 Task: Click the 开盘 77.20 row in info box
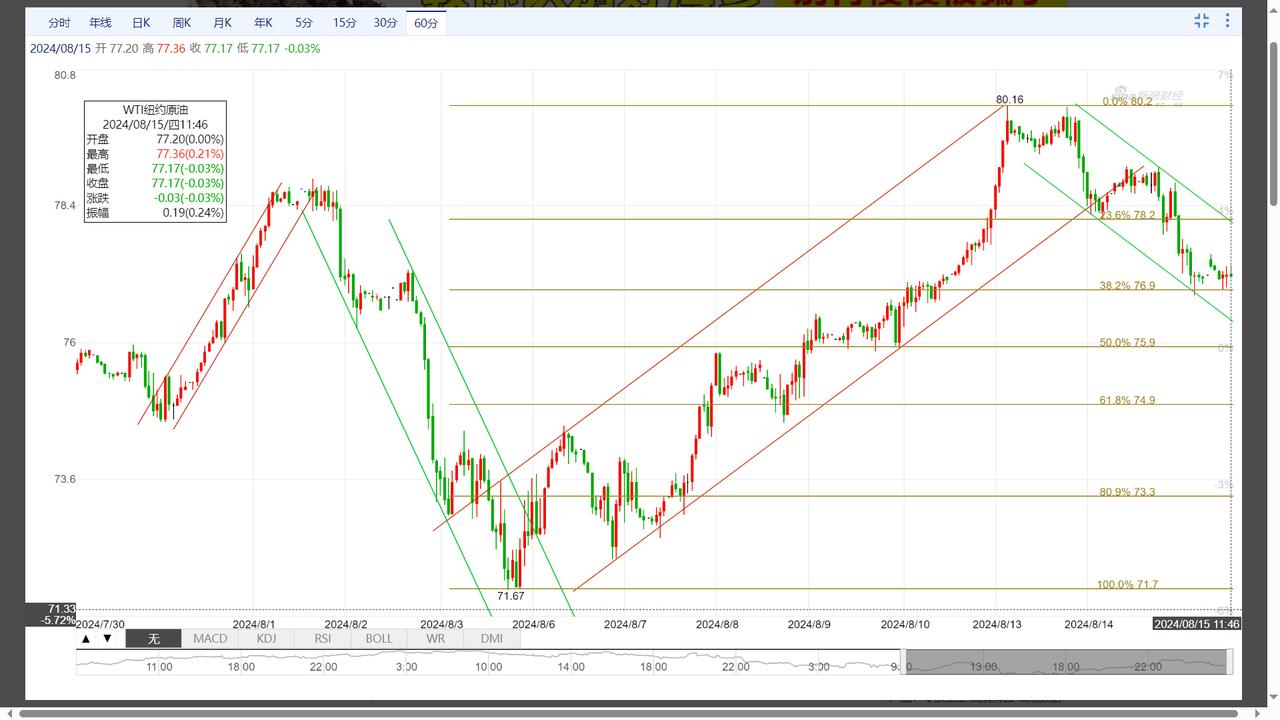[x=155, y=139]
